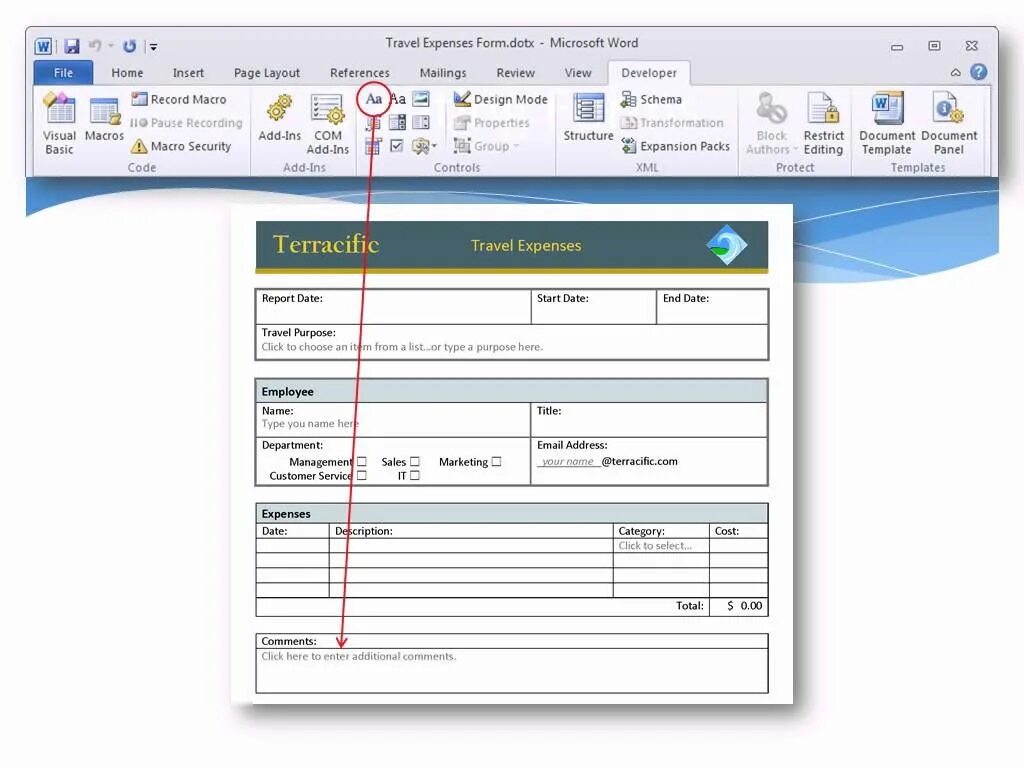The image size is (1024, 768).
Task: Check the Marketing department box
Action: (496, 461)
